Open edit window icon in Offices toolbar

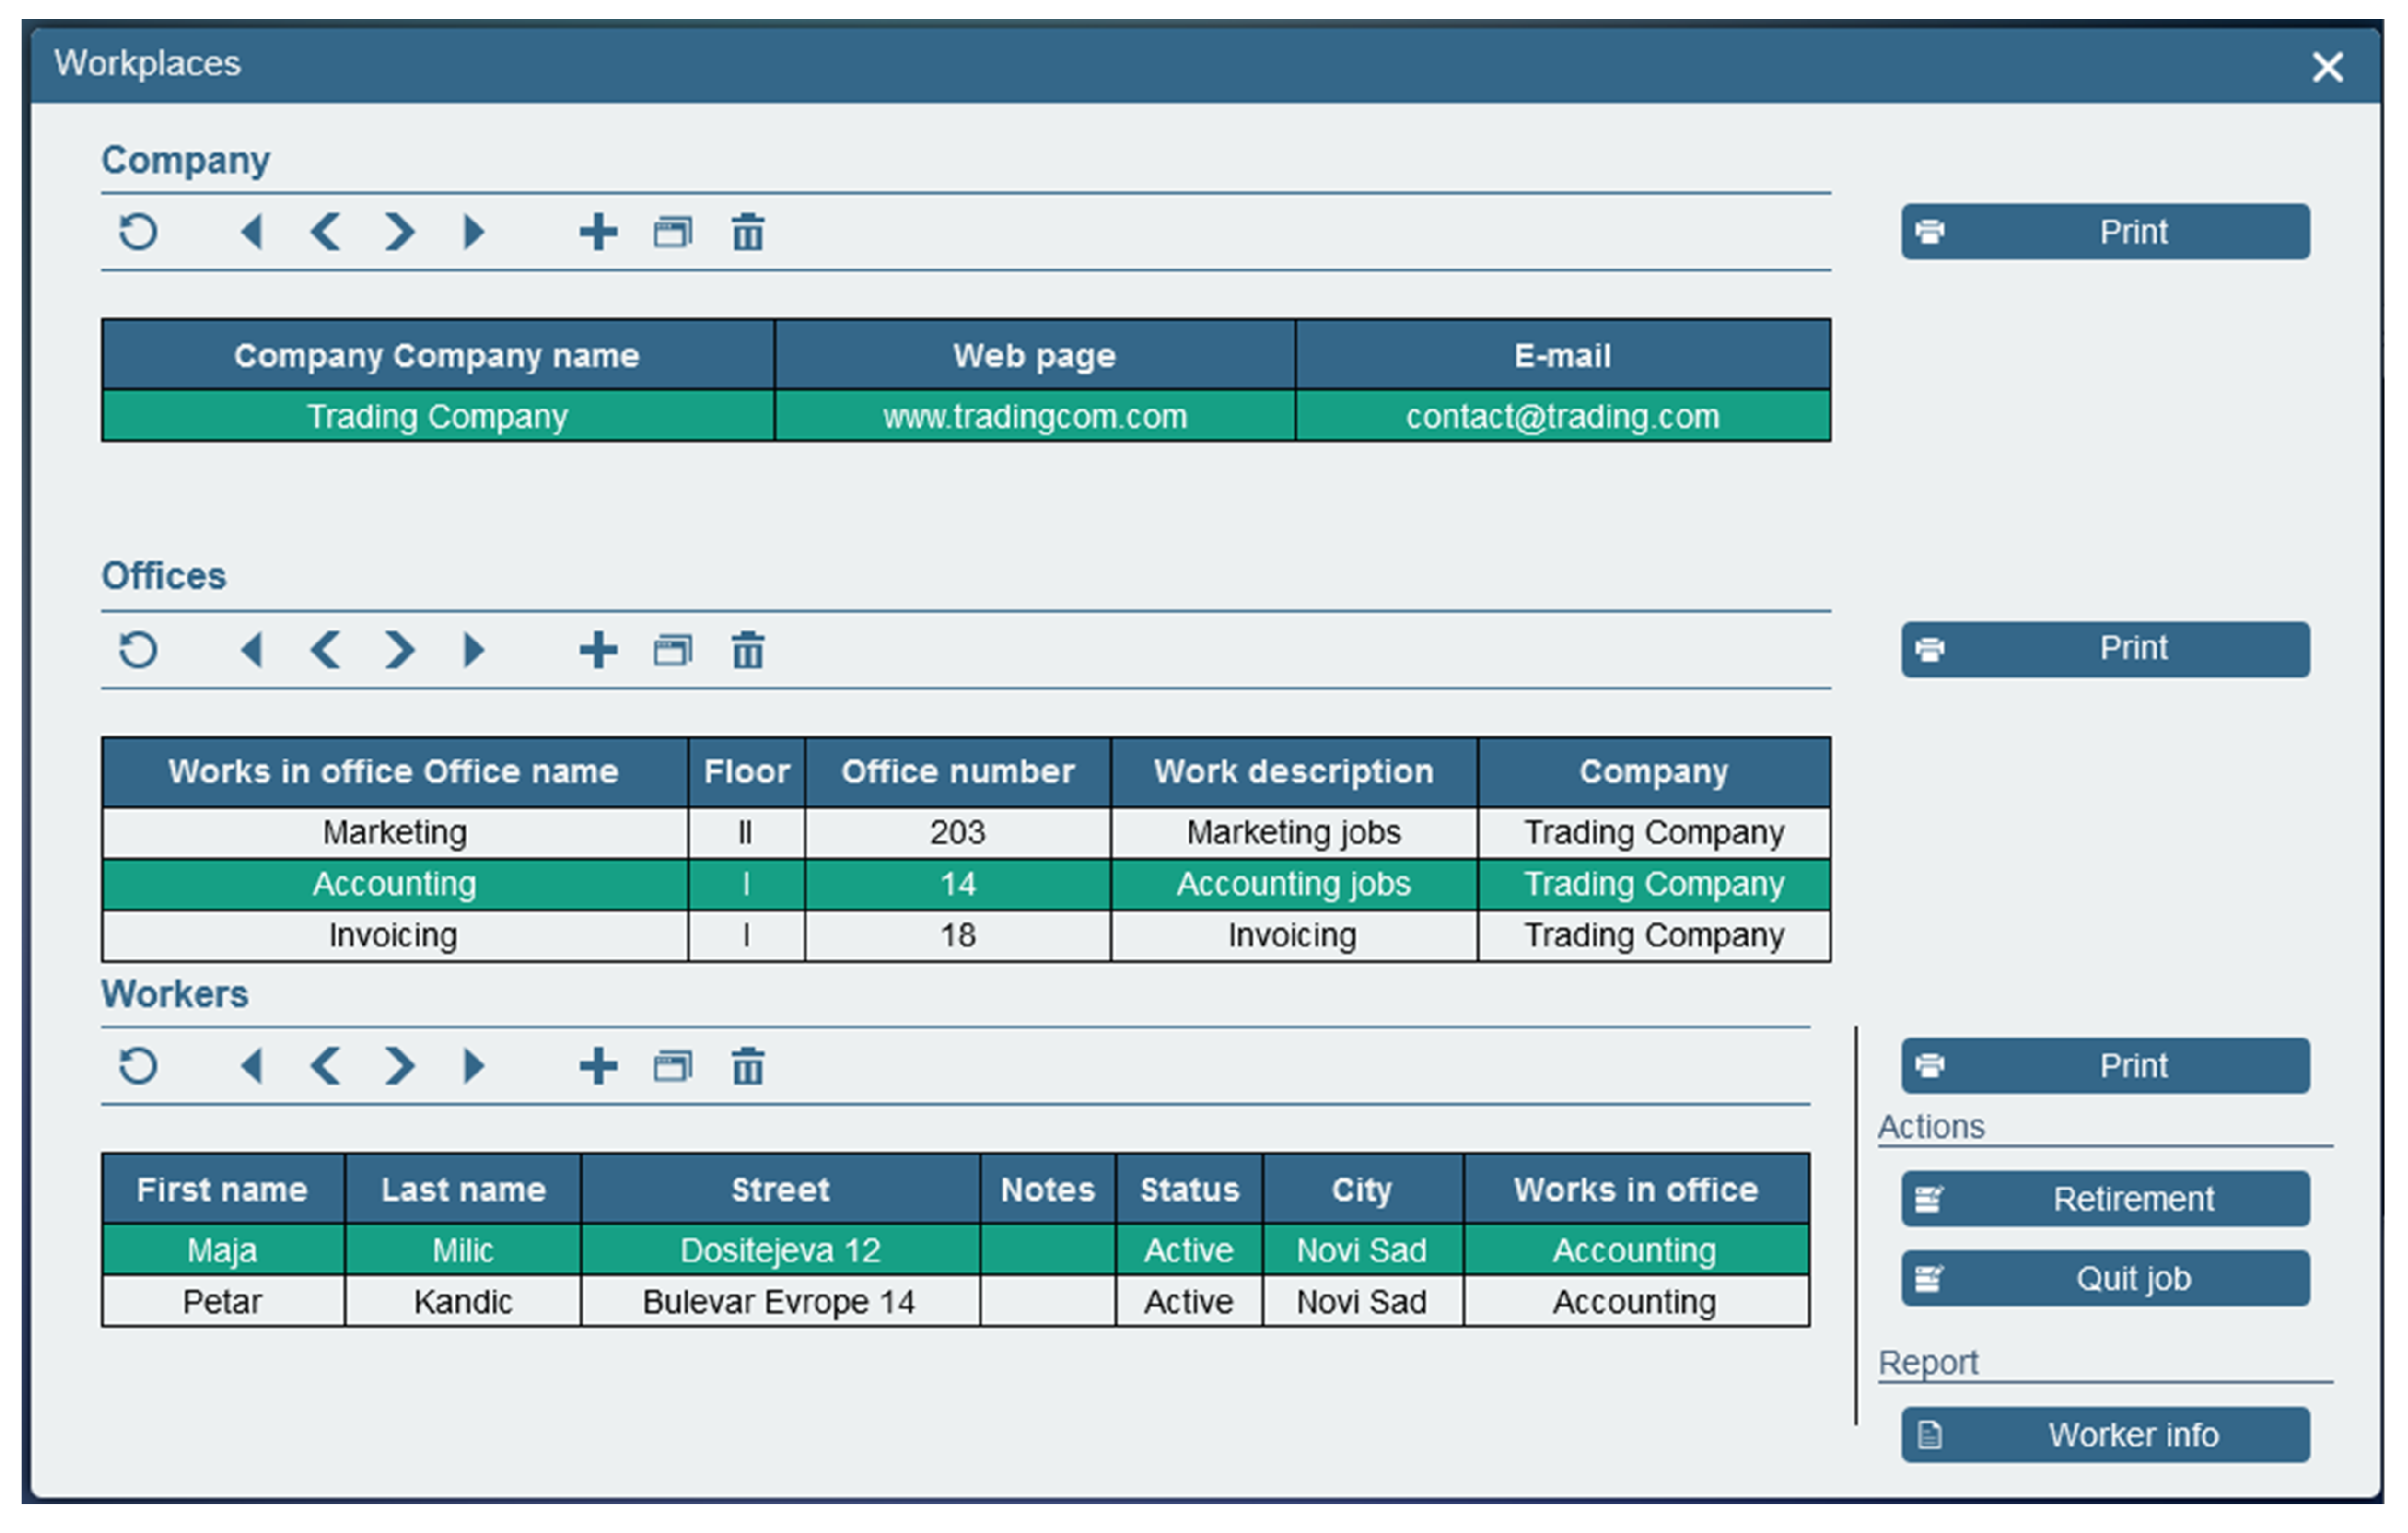coord(672,650)
